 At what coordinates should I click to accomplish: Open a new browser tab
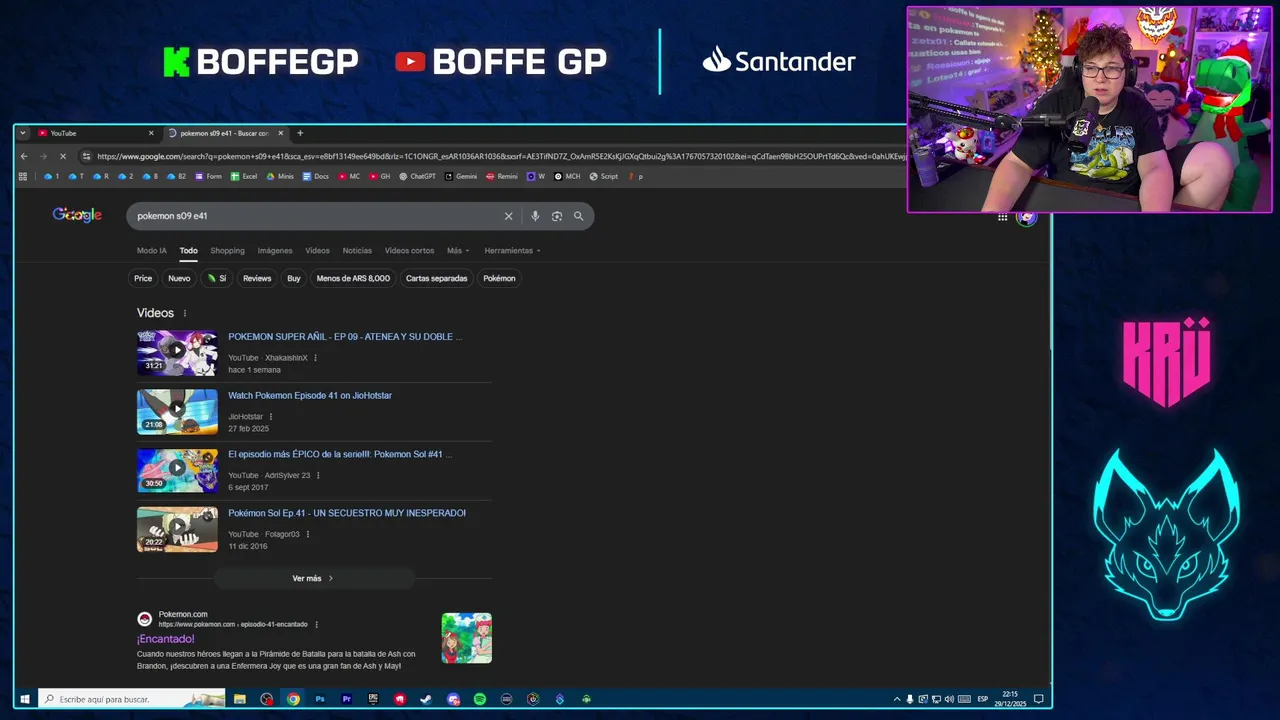pyautogui.click(x=300, y=133)
